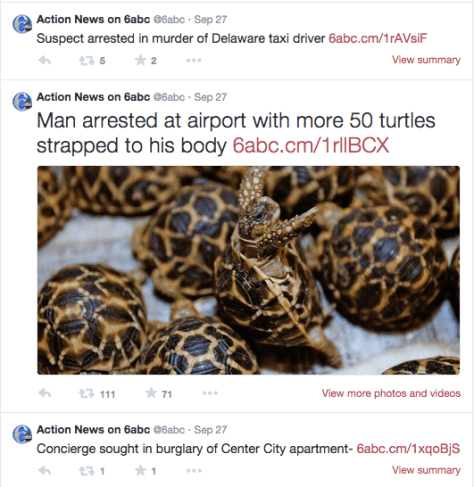
Task: Open the 6abc.cm/1rllBCX turtles link
Action: [x=311, y=146]
